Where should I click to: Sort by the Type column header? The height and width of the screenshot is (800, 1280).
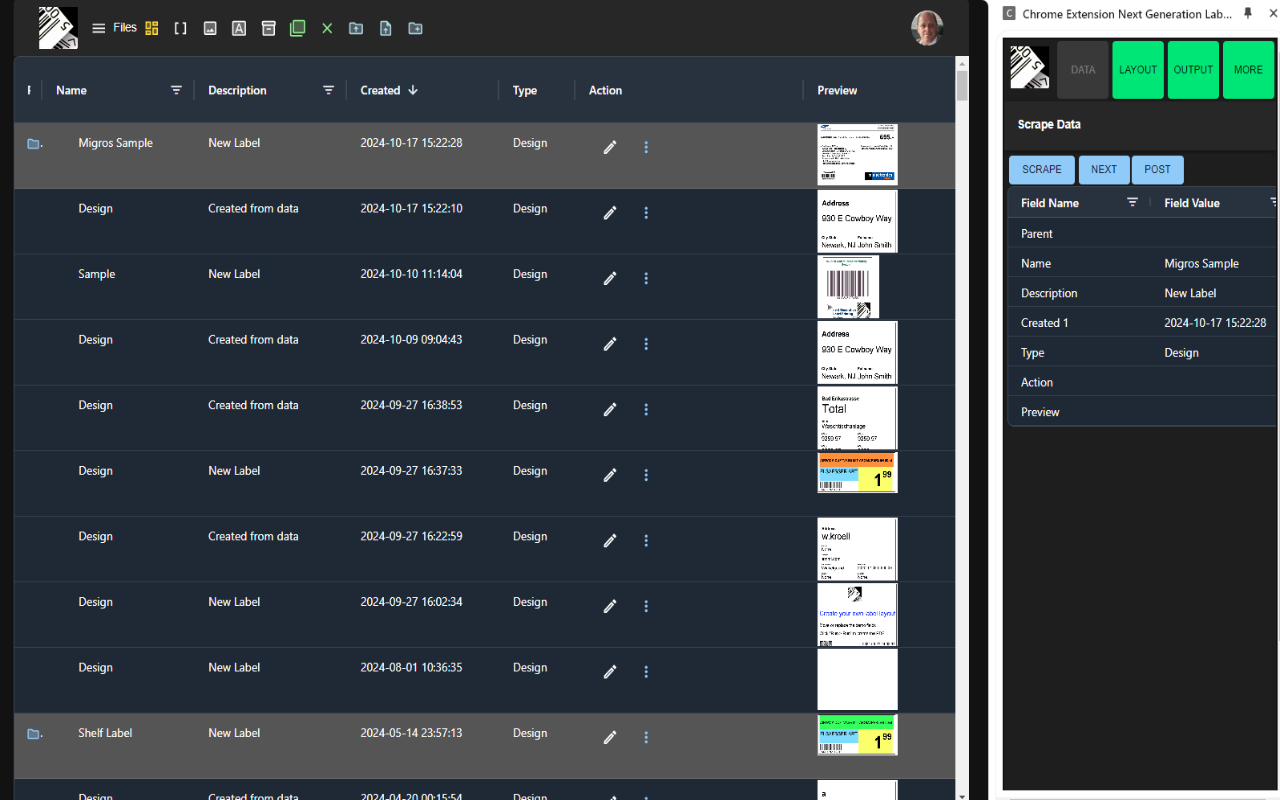[525, 90]
